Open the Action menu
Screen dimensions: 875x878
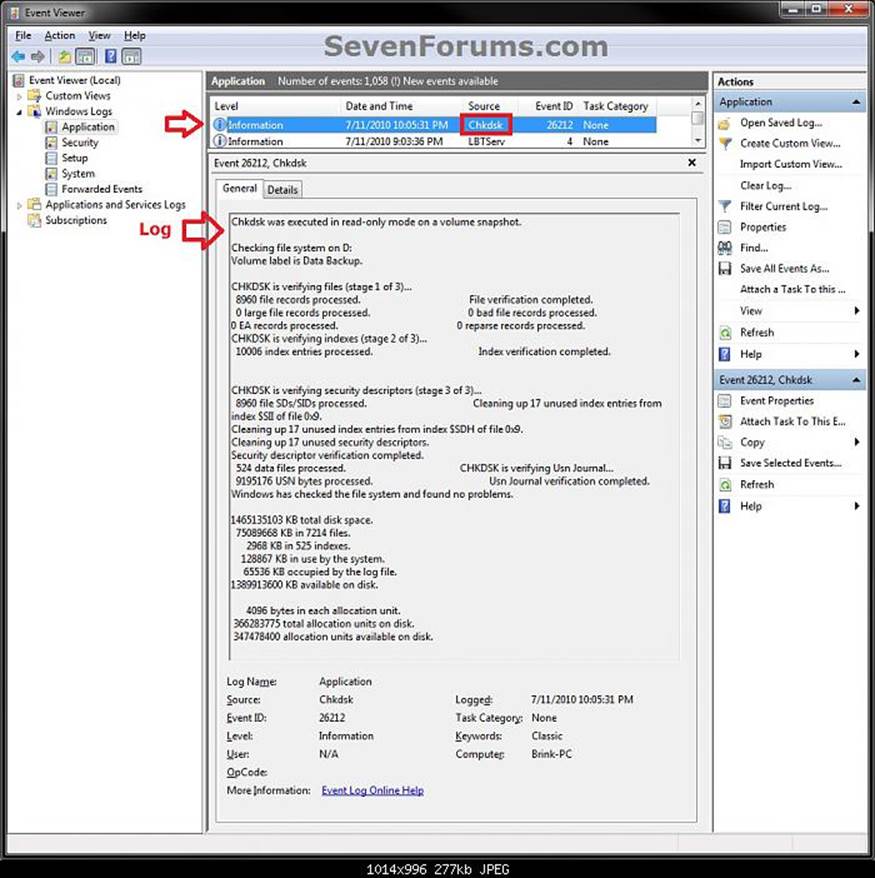tap(59, 35)
